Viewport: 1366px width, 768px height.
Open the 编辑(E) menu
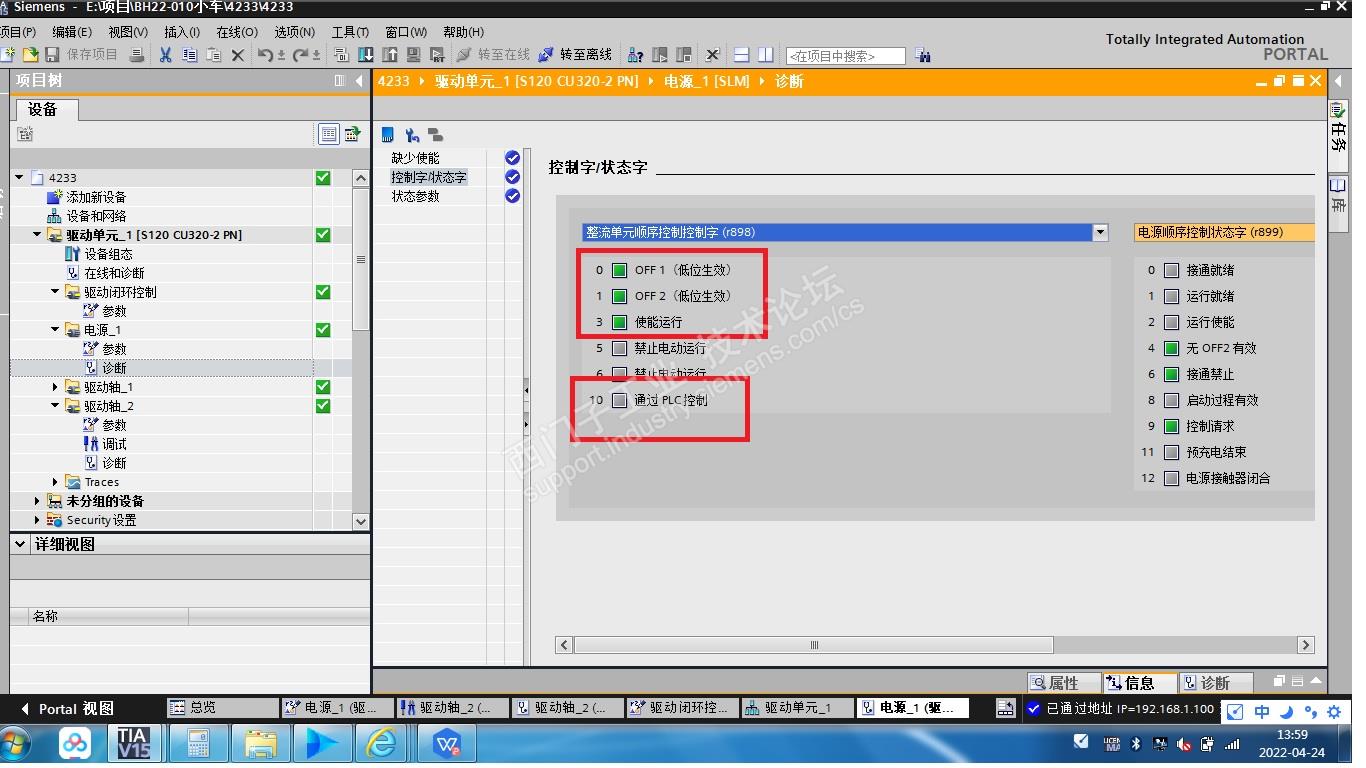[x=72, y=32]
